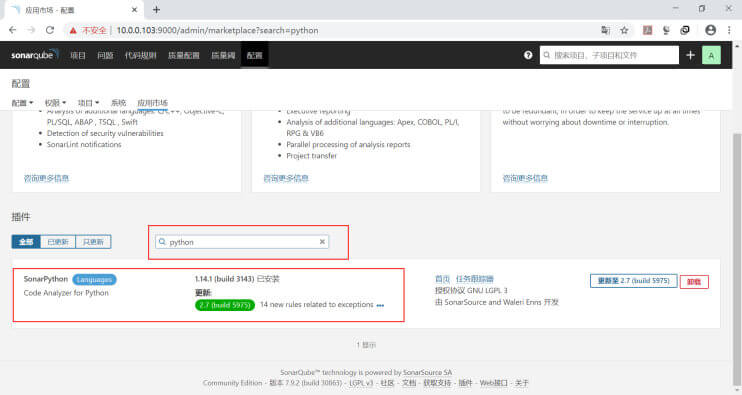
Task: Reload the page with refresh icon
Action: point(50,30)
